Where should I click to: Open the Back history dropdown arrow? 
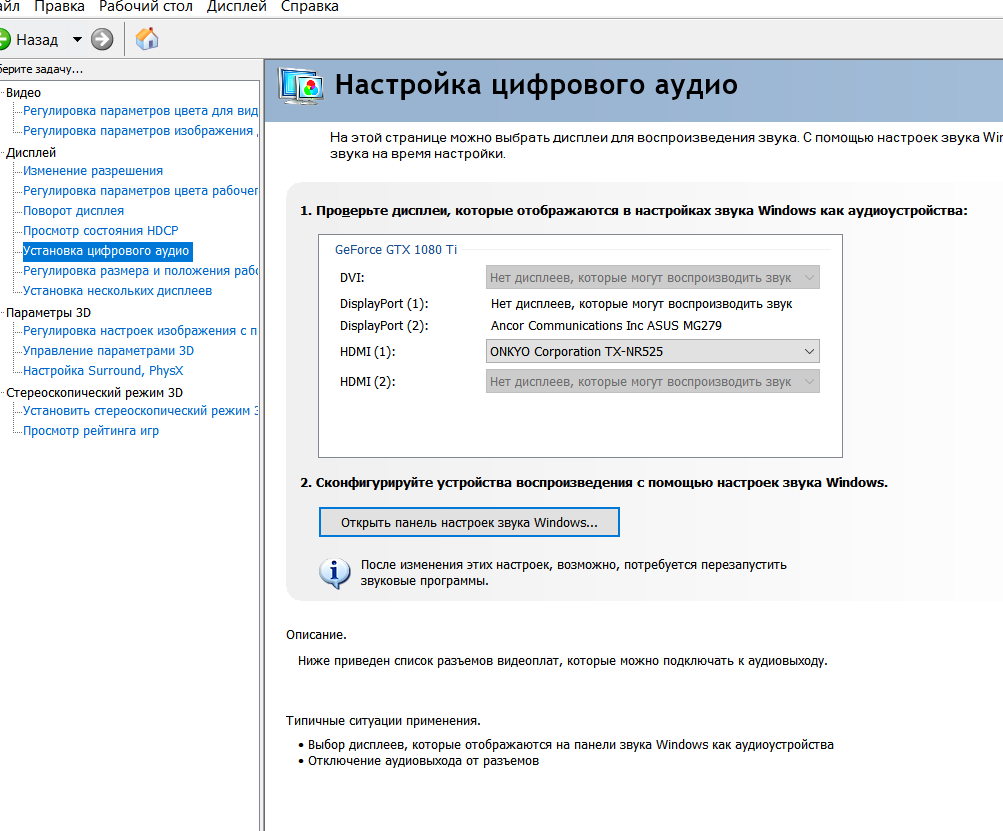(77, 40)
